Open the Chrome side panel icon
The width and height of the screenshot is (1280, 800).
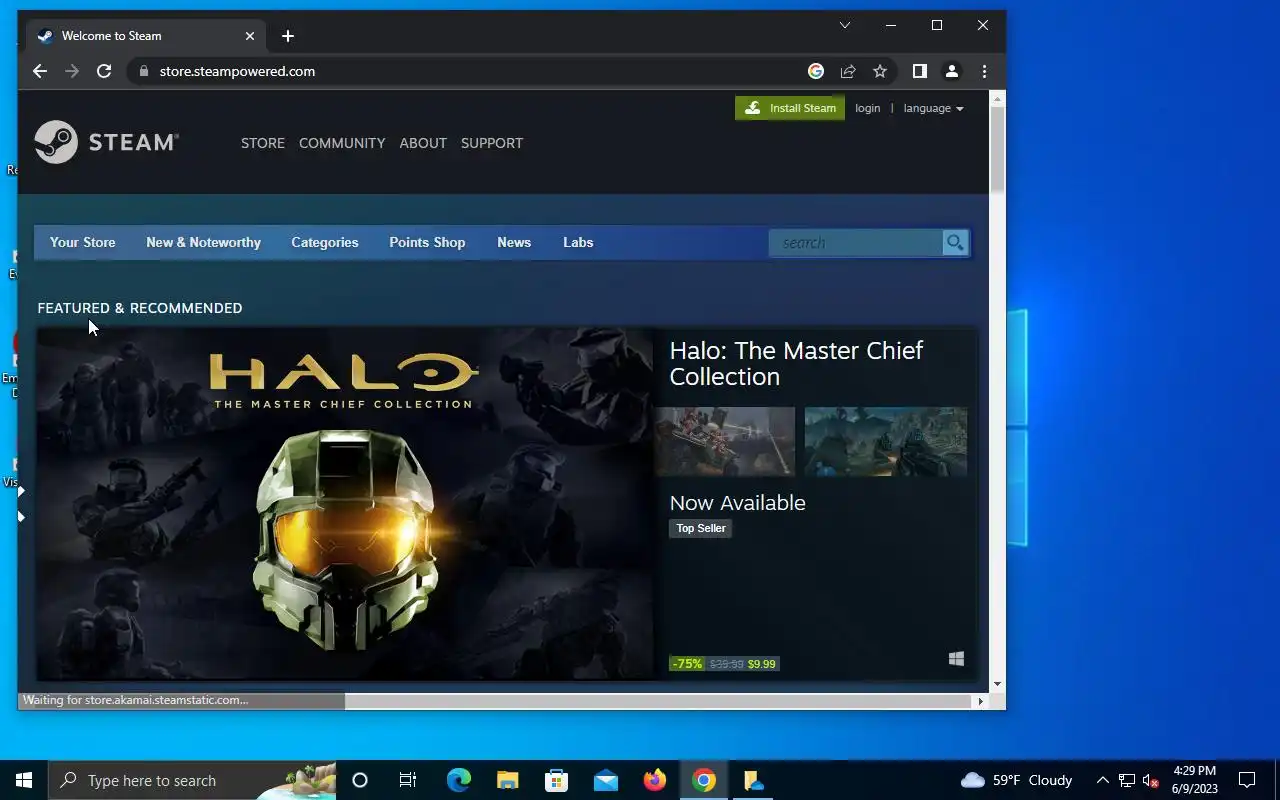tap(920, 71)
